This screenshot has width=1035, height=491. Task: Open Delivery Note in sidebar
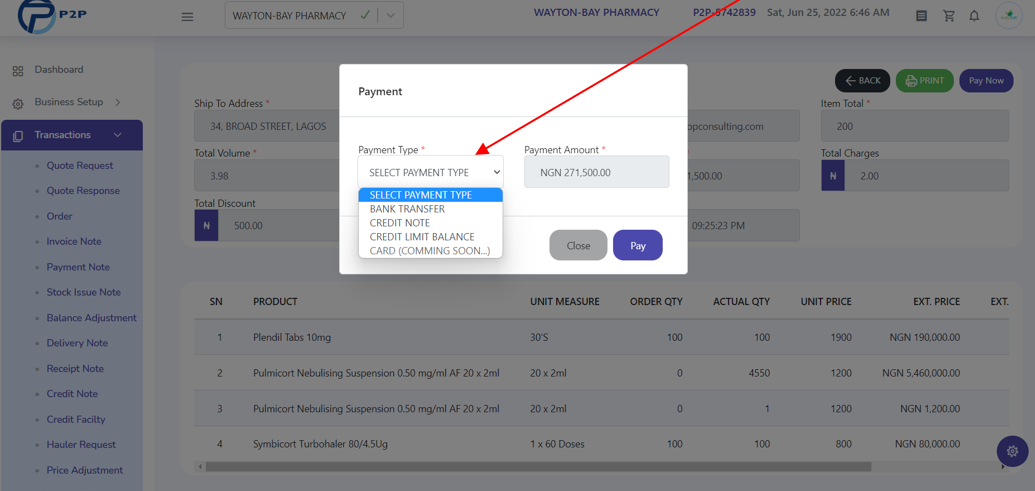pyautogui.click(x=77, y=343)
